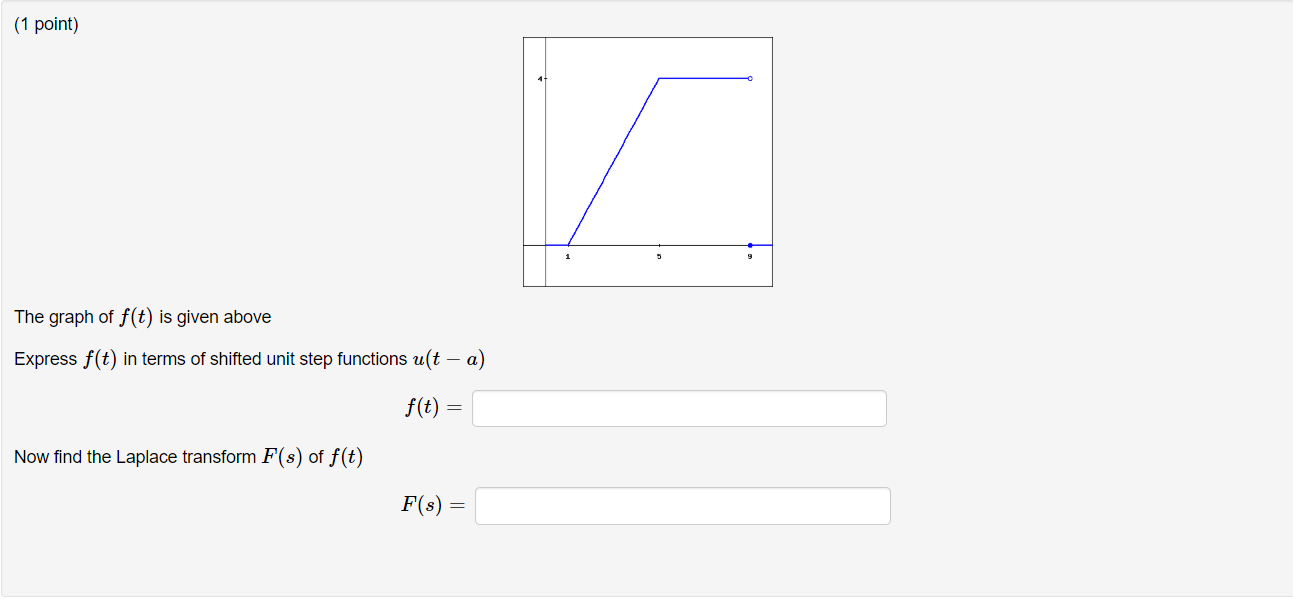Image resolution: width=1293 pixels, height=599 pixels.
Task: Click the filled blue dot at t=9
Action: (748, 243)
